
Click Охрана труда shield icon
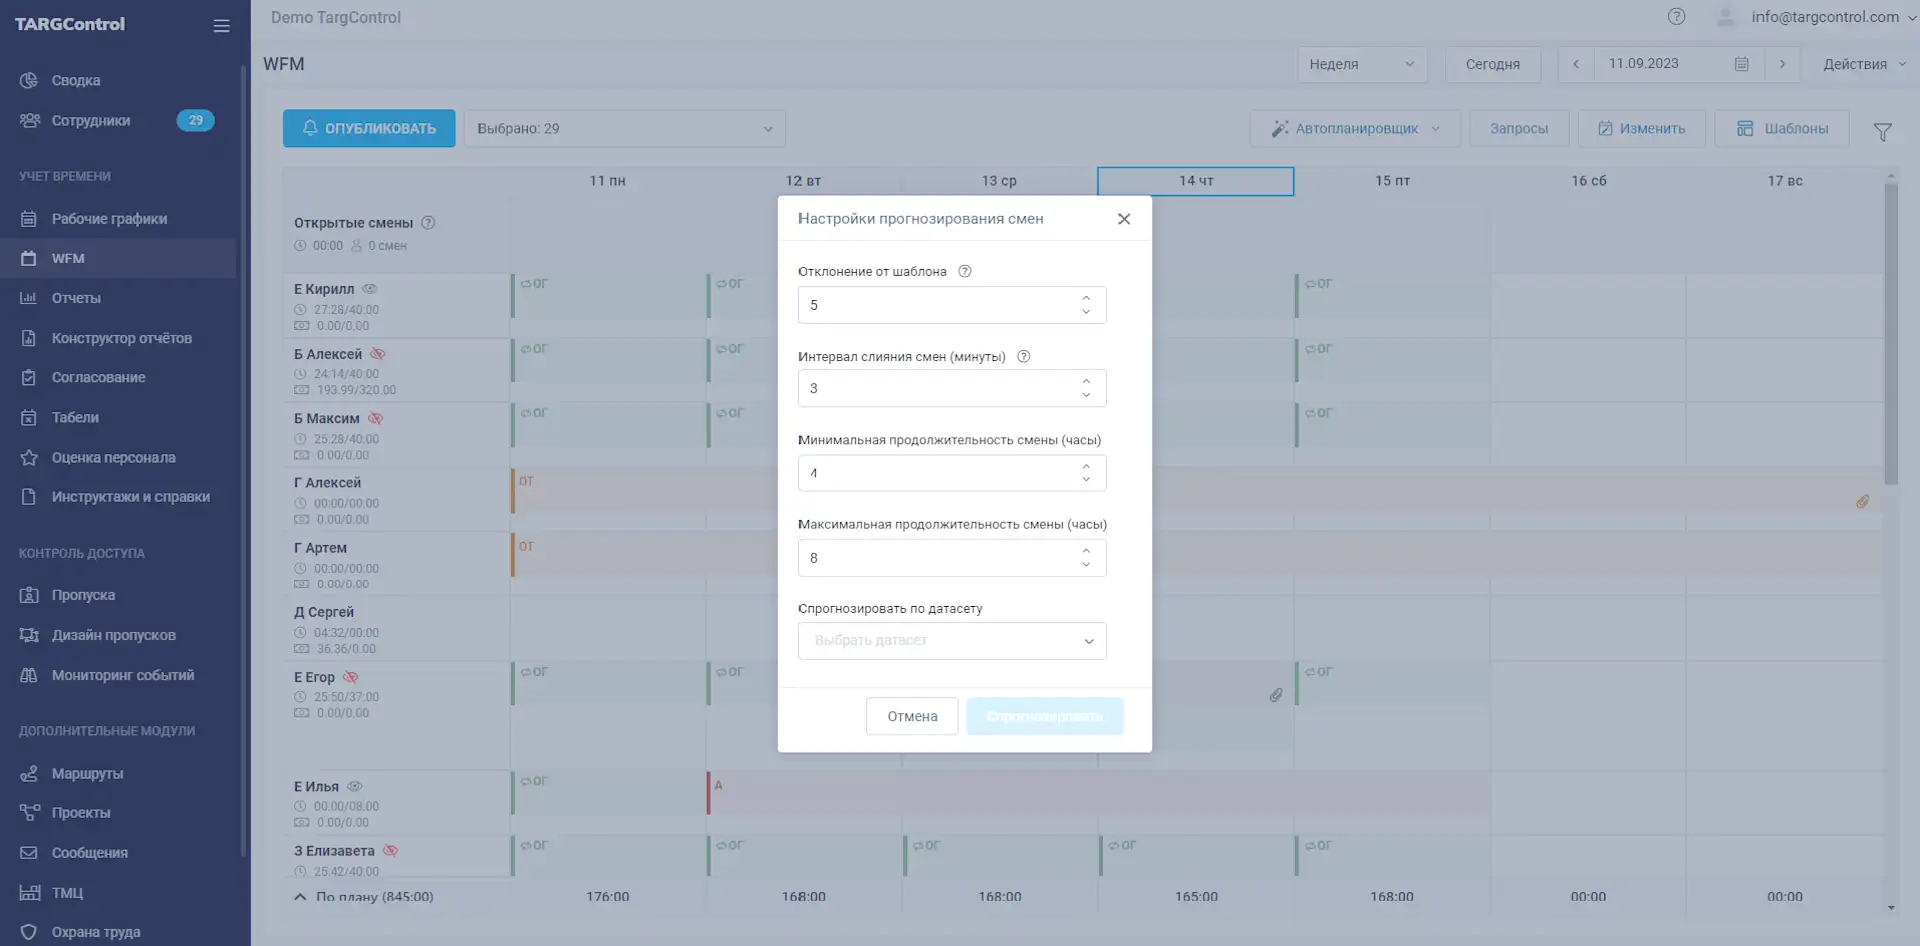coord(29,932)
